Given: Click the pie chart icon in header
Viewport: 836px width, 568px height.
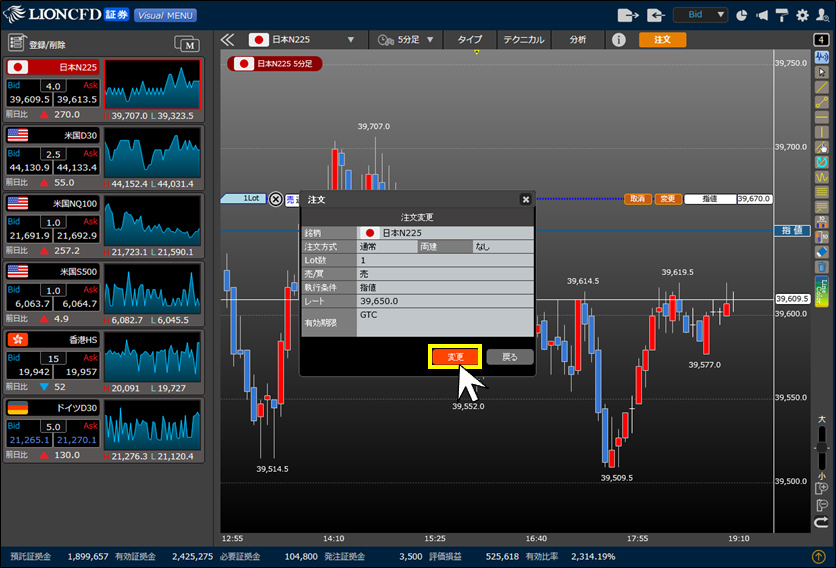Looking at the screenshot, I should point(741,15).
